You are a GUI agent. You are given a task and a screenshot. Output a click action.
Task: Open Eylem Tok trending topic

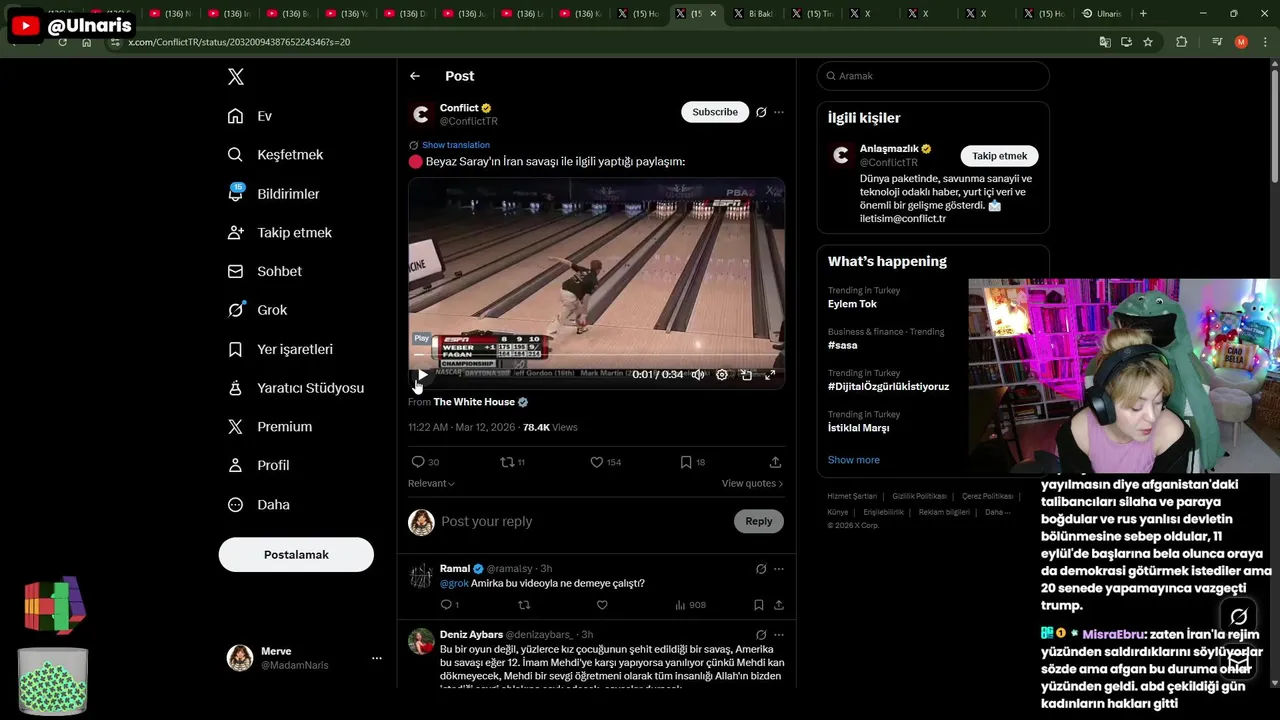852,304
